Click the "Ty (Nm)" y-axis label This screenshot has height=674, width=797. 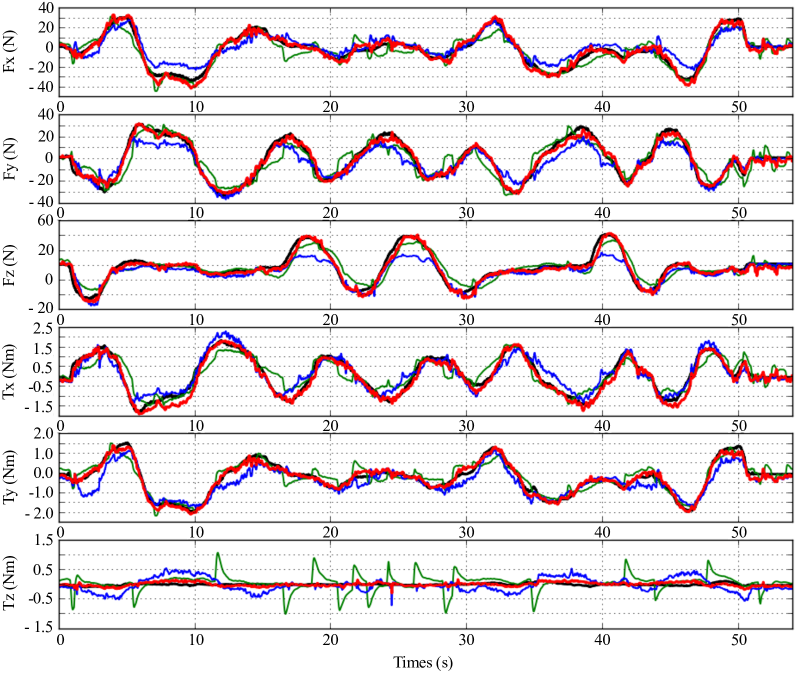pos(10,477)
